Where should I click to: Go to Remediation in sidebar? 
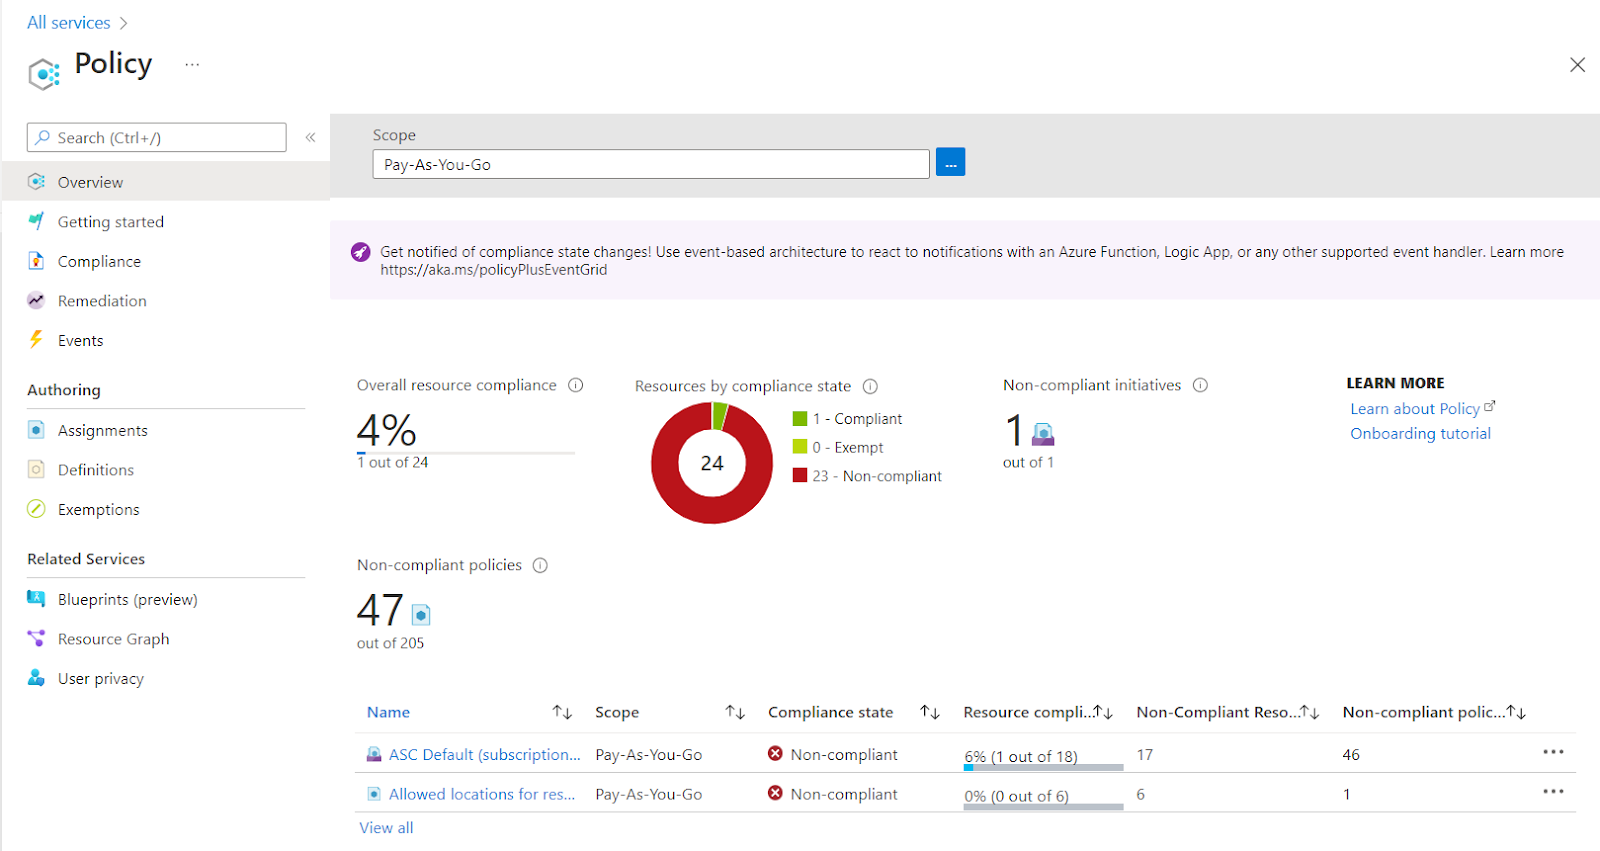[x=102, y=301]
